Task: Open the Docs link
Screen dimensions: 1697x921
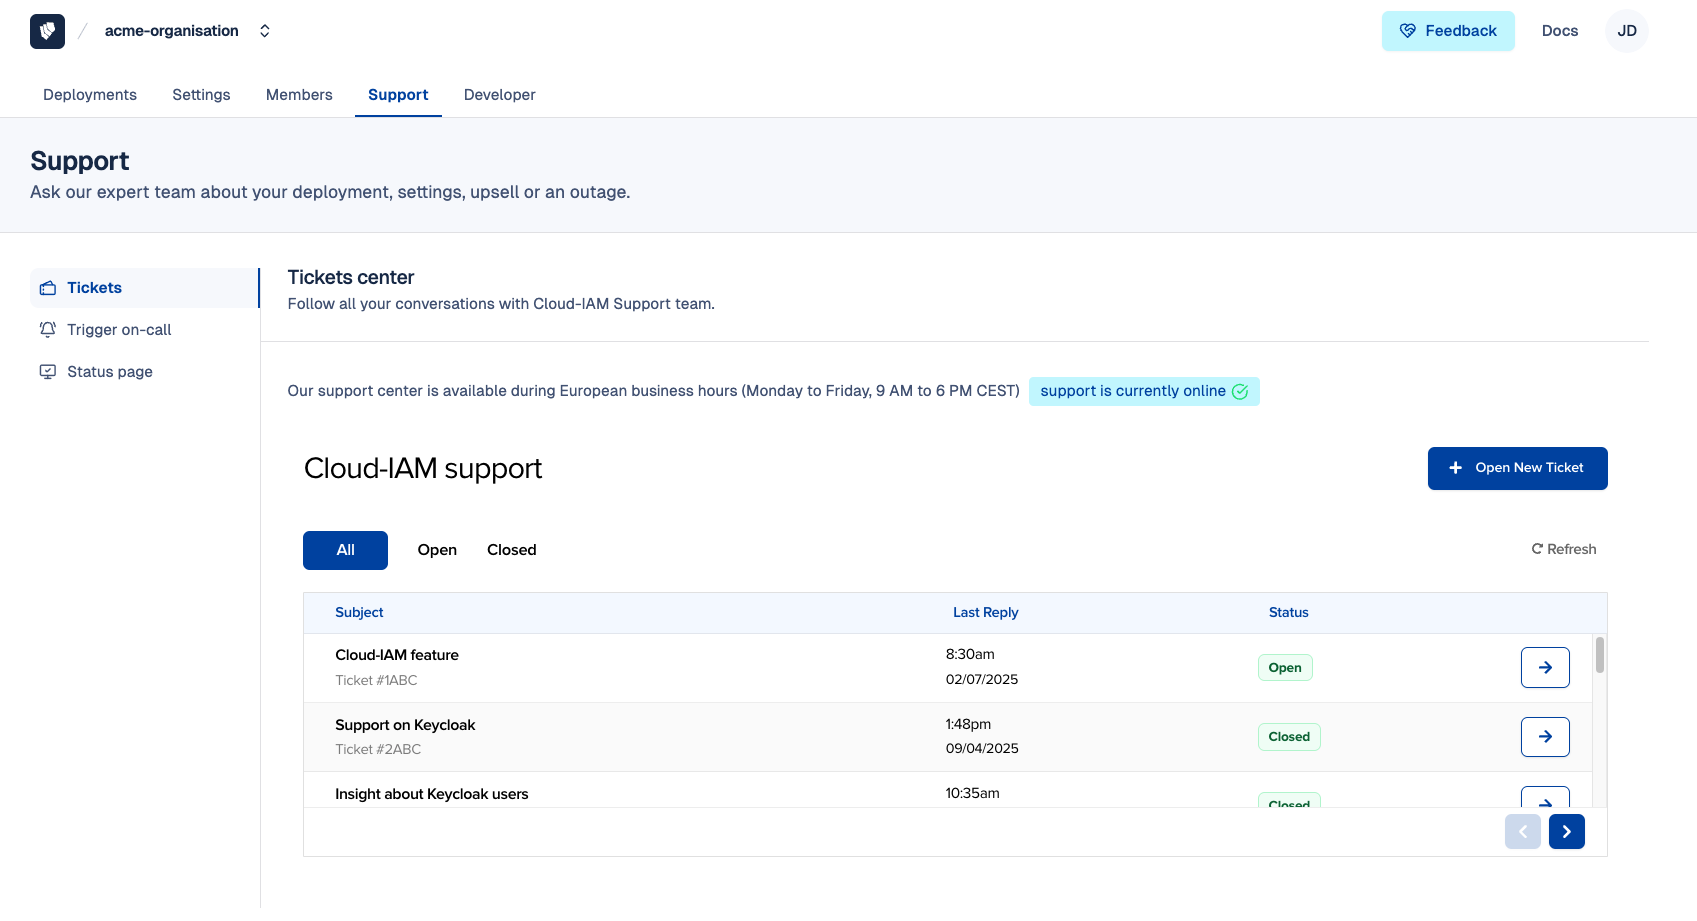Action: tap(1560, 31)
